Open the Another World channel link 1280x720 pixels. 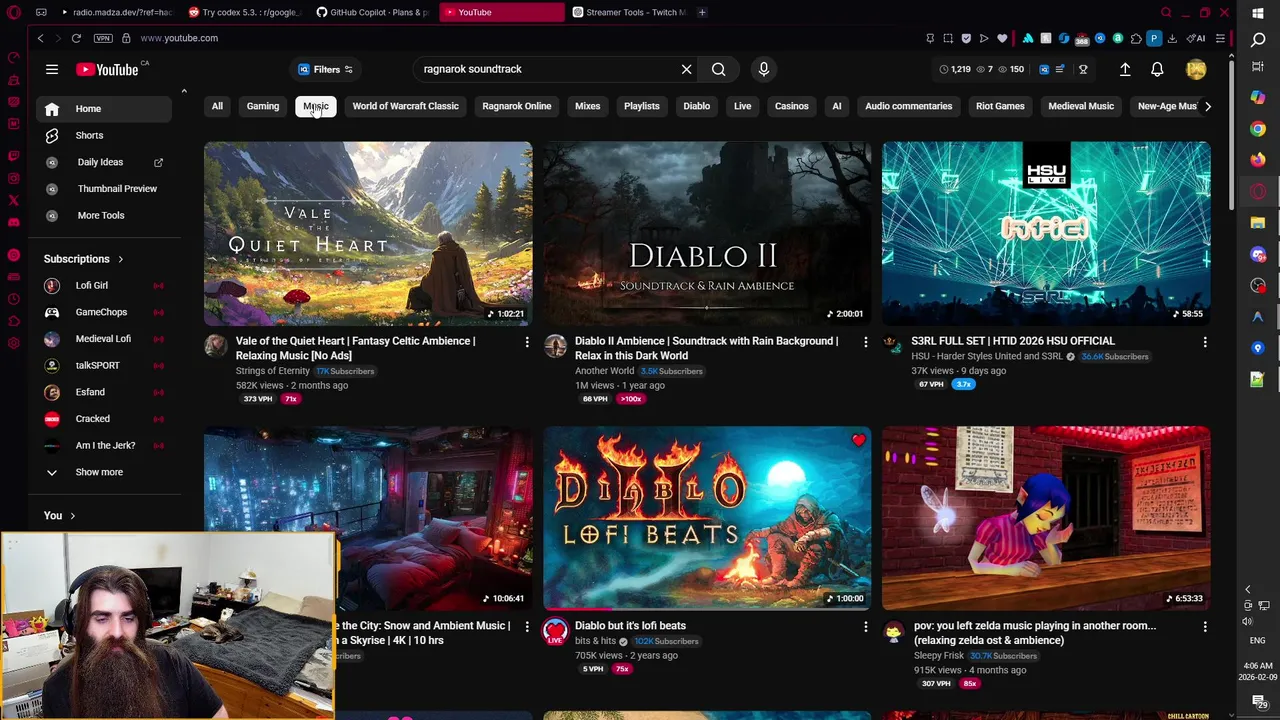point(605,371)
